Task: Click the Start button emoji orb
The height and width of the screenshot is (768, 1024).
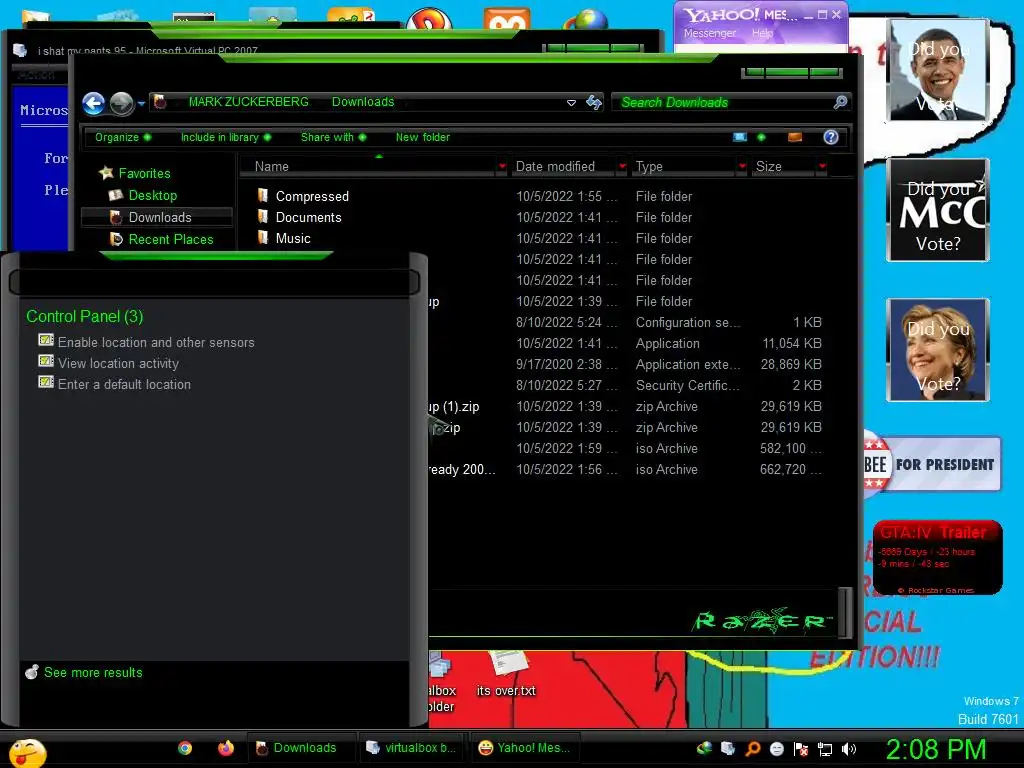Action: point(27,752)
